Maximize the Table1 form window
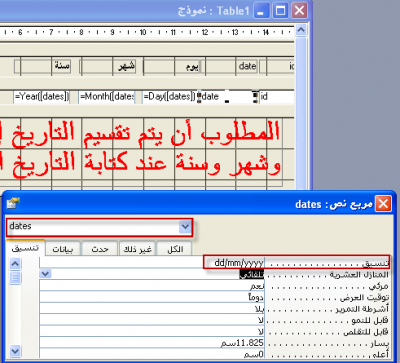400x363 pixels. point(281,11)
